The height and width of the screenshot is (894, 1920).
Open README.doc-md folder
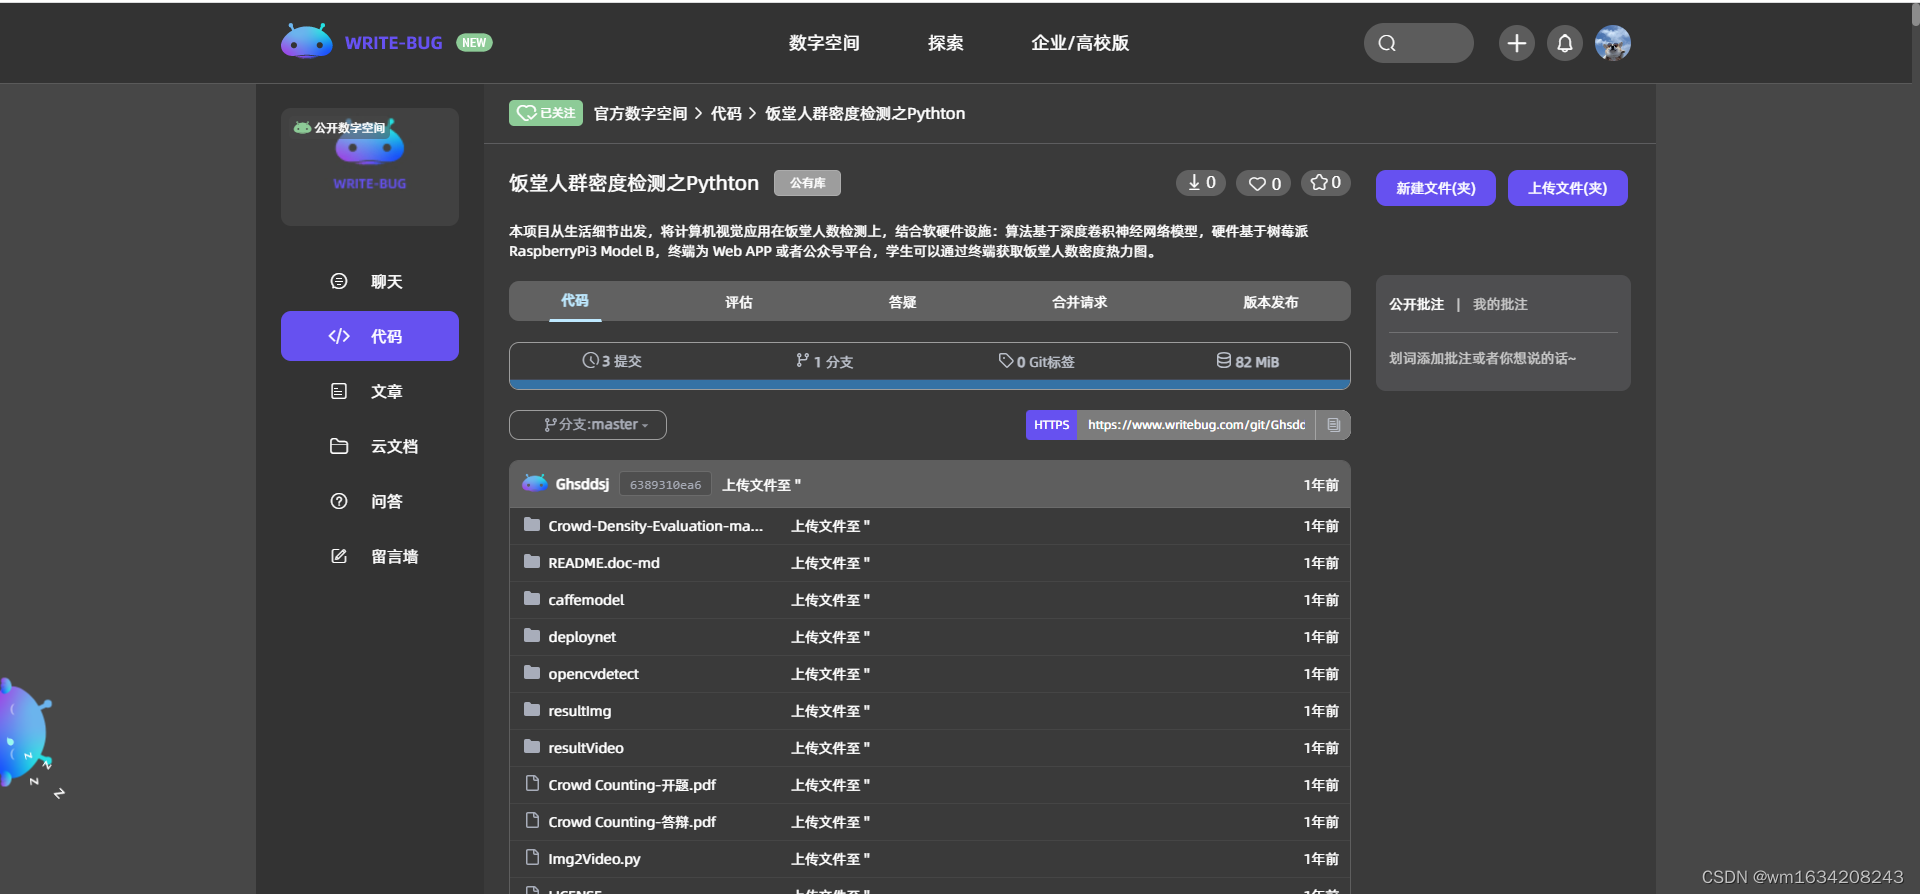tap(604, 563)
